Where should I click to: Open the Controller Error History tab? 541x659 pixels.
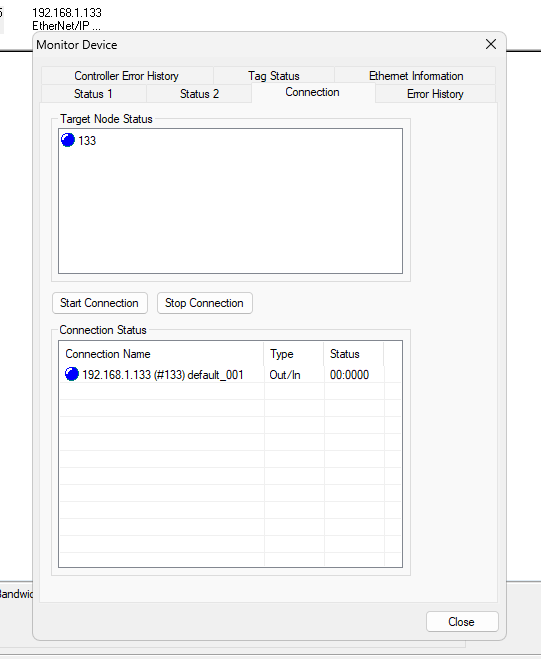click(127, 76)
